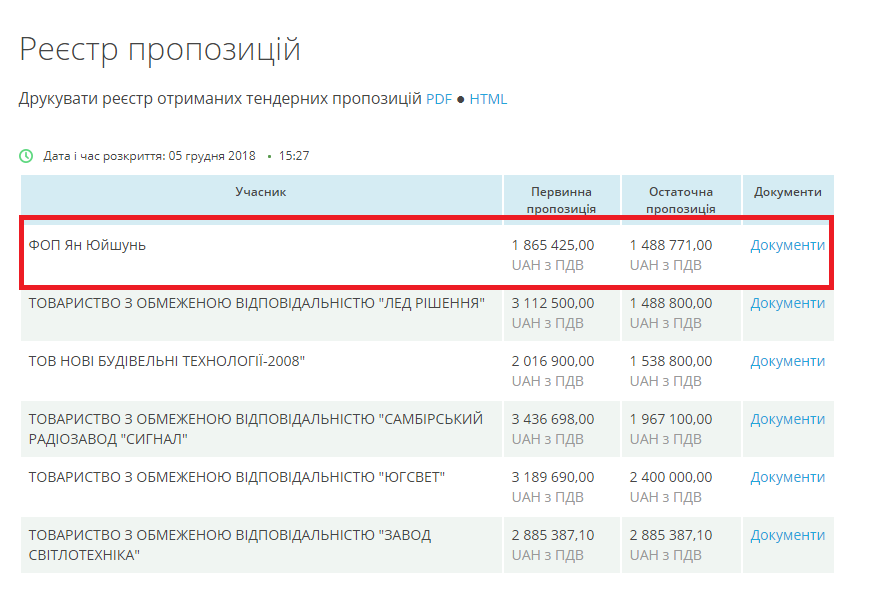
Task: Open Документи for "ЗАВОД СВІТЛОТЕХНІКА"
Action: point(787,535)
